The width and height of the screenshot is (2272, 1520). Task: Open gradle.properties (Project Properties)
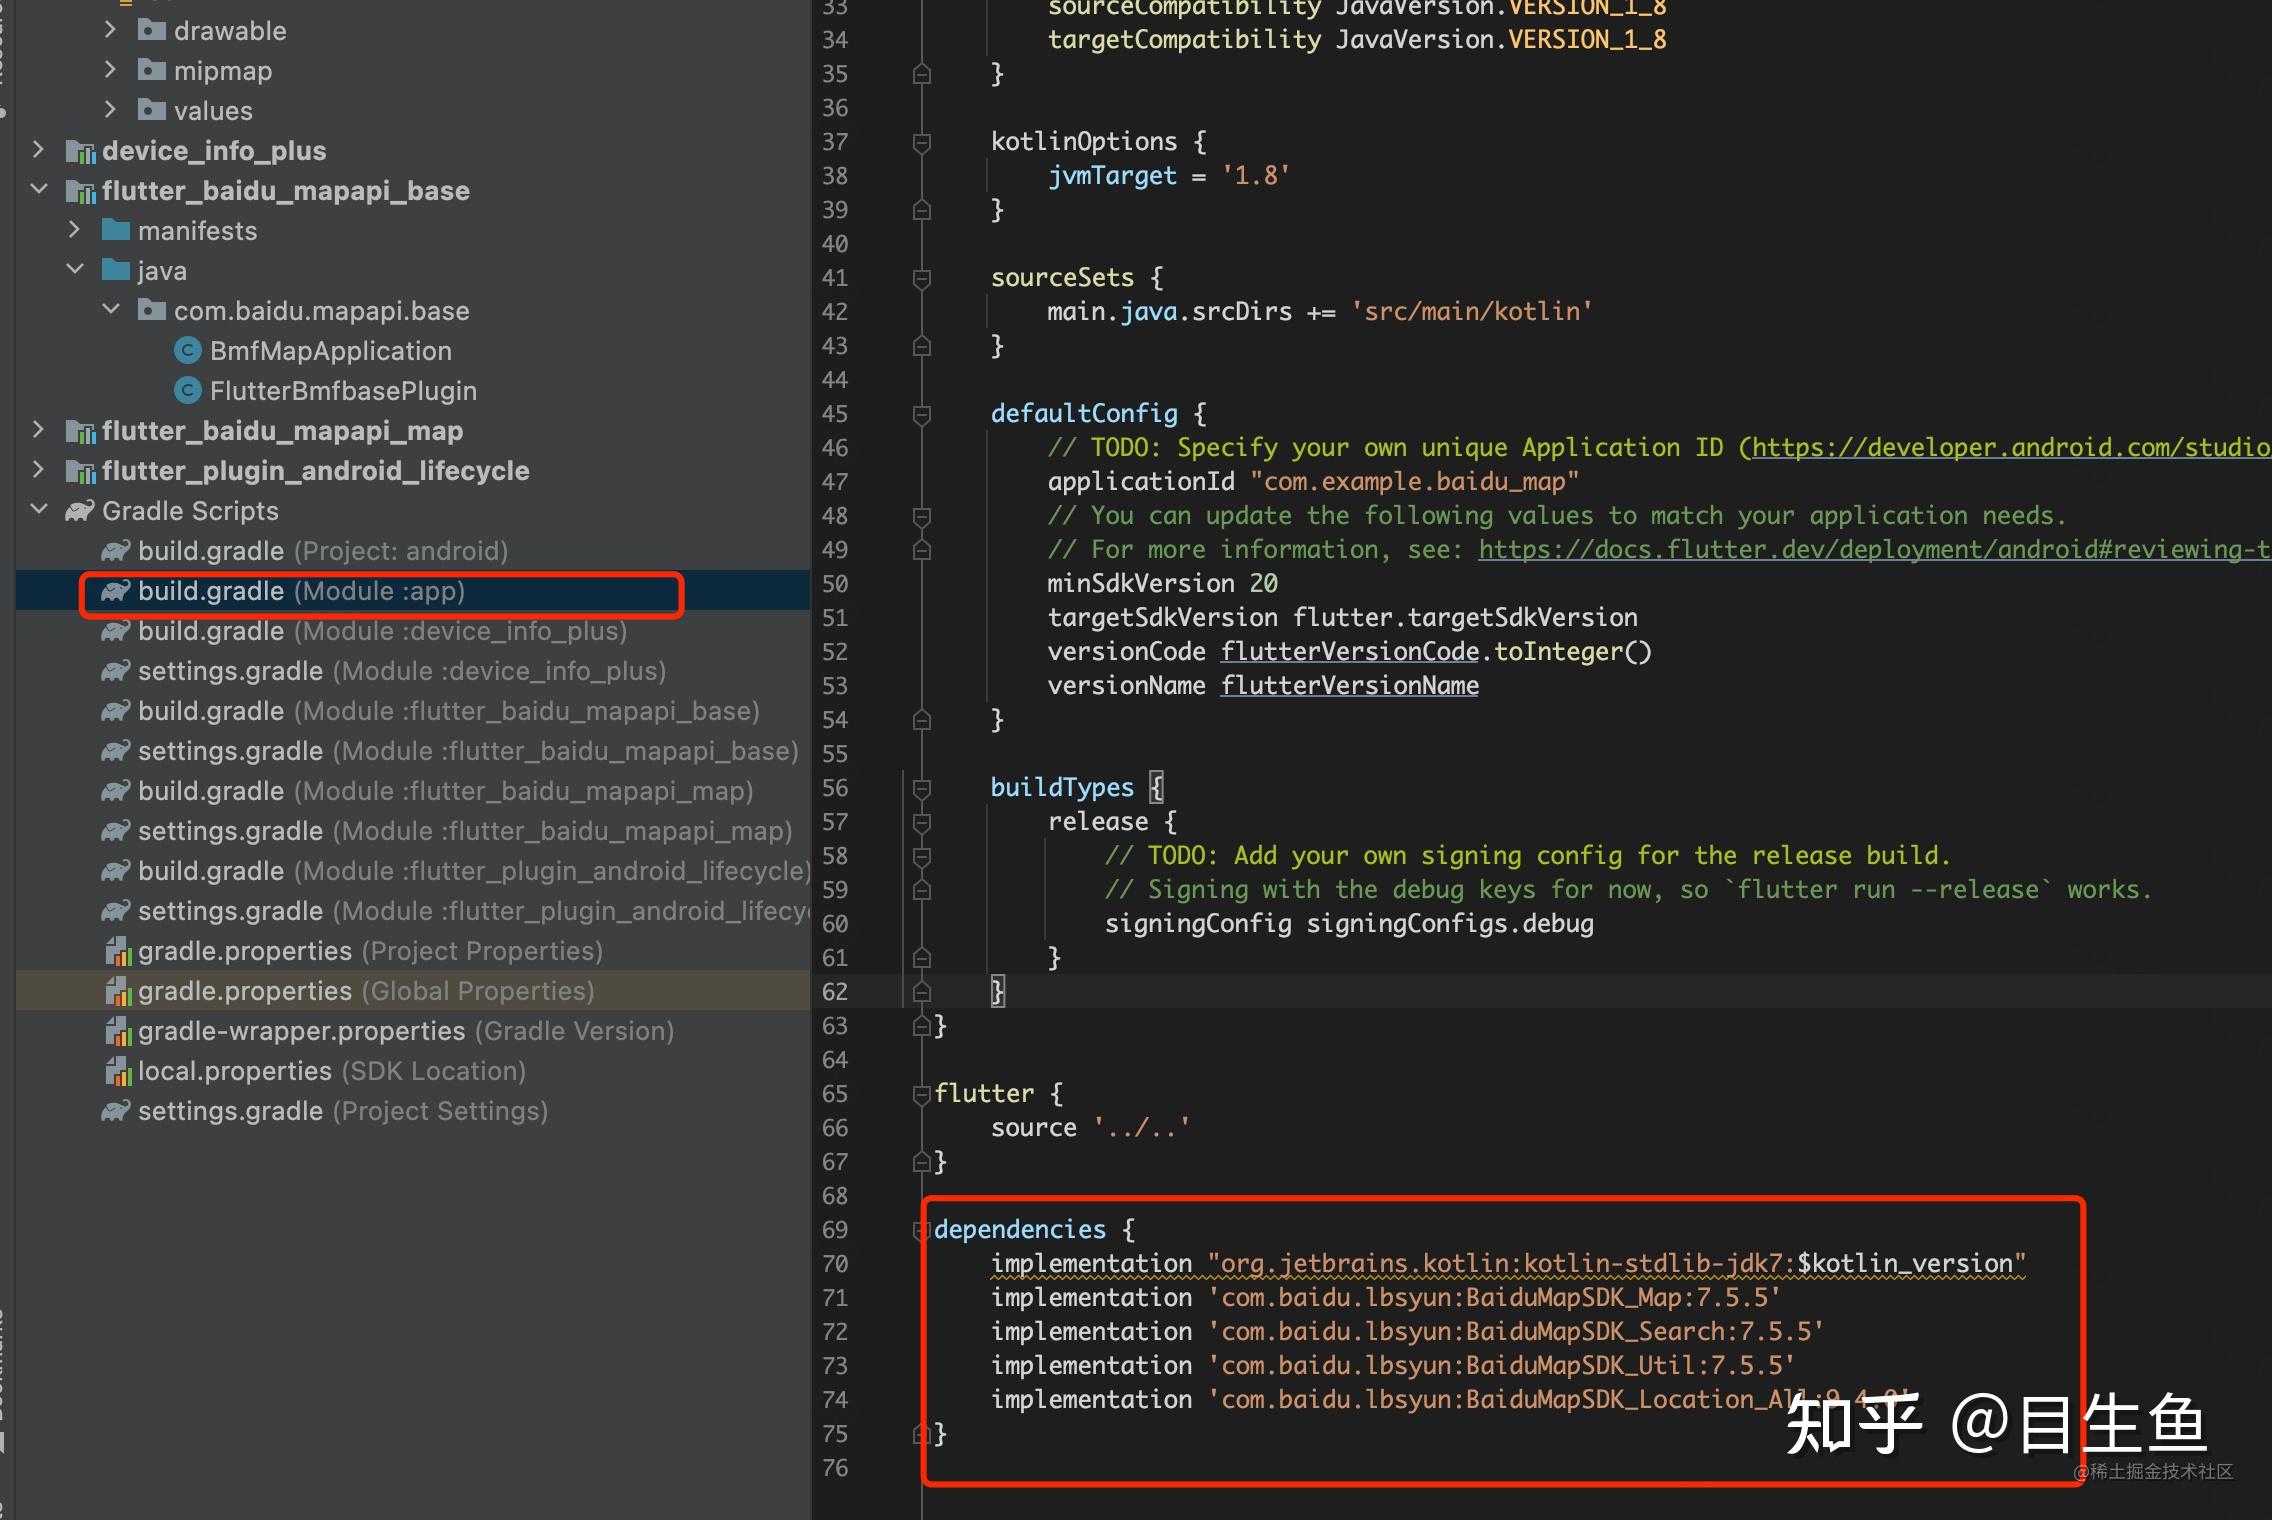(x=370, y=951)
